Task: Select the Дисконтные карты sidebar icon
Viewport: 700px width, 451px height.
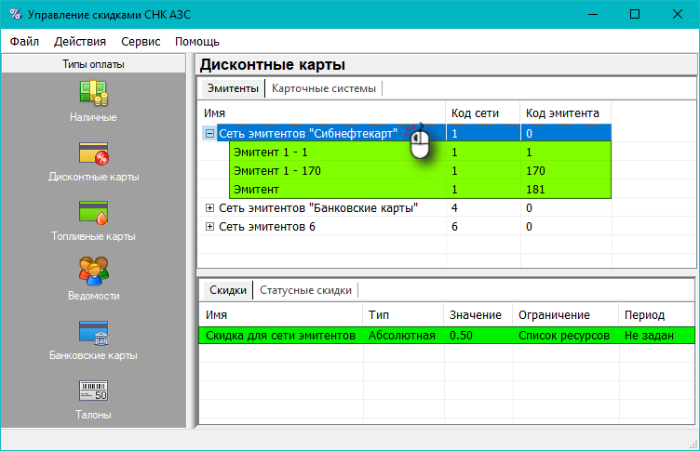Action: coord(93,154)
